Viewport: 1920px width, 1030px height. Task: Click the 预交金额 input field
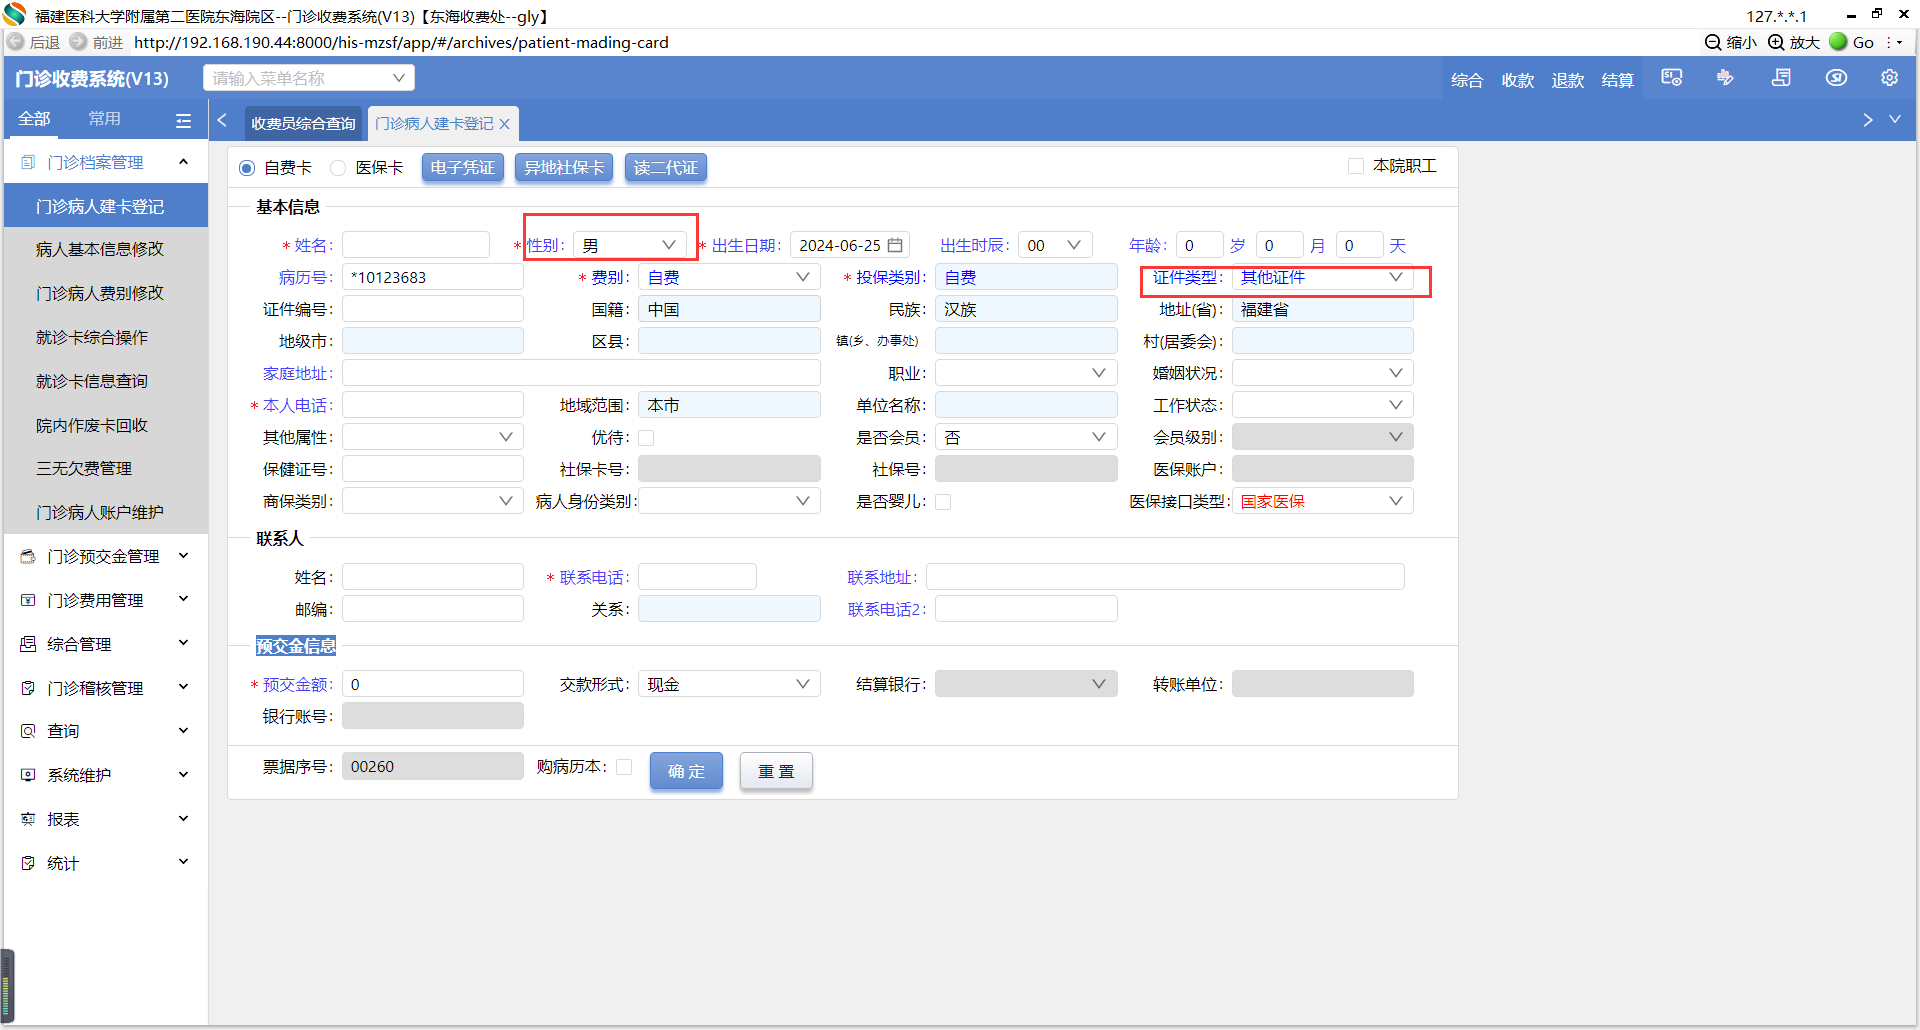point(433,684)
